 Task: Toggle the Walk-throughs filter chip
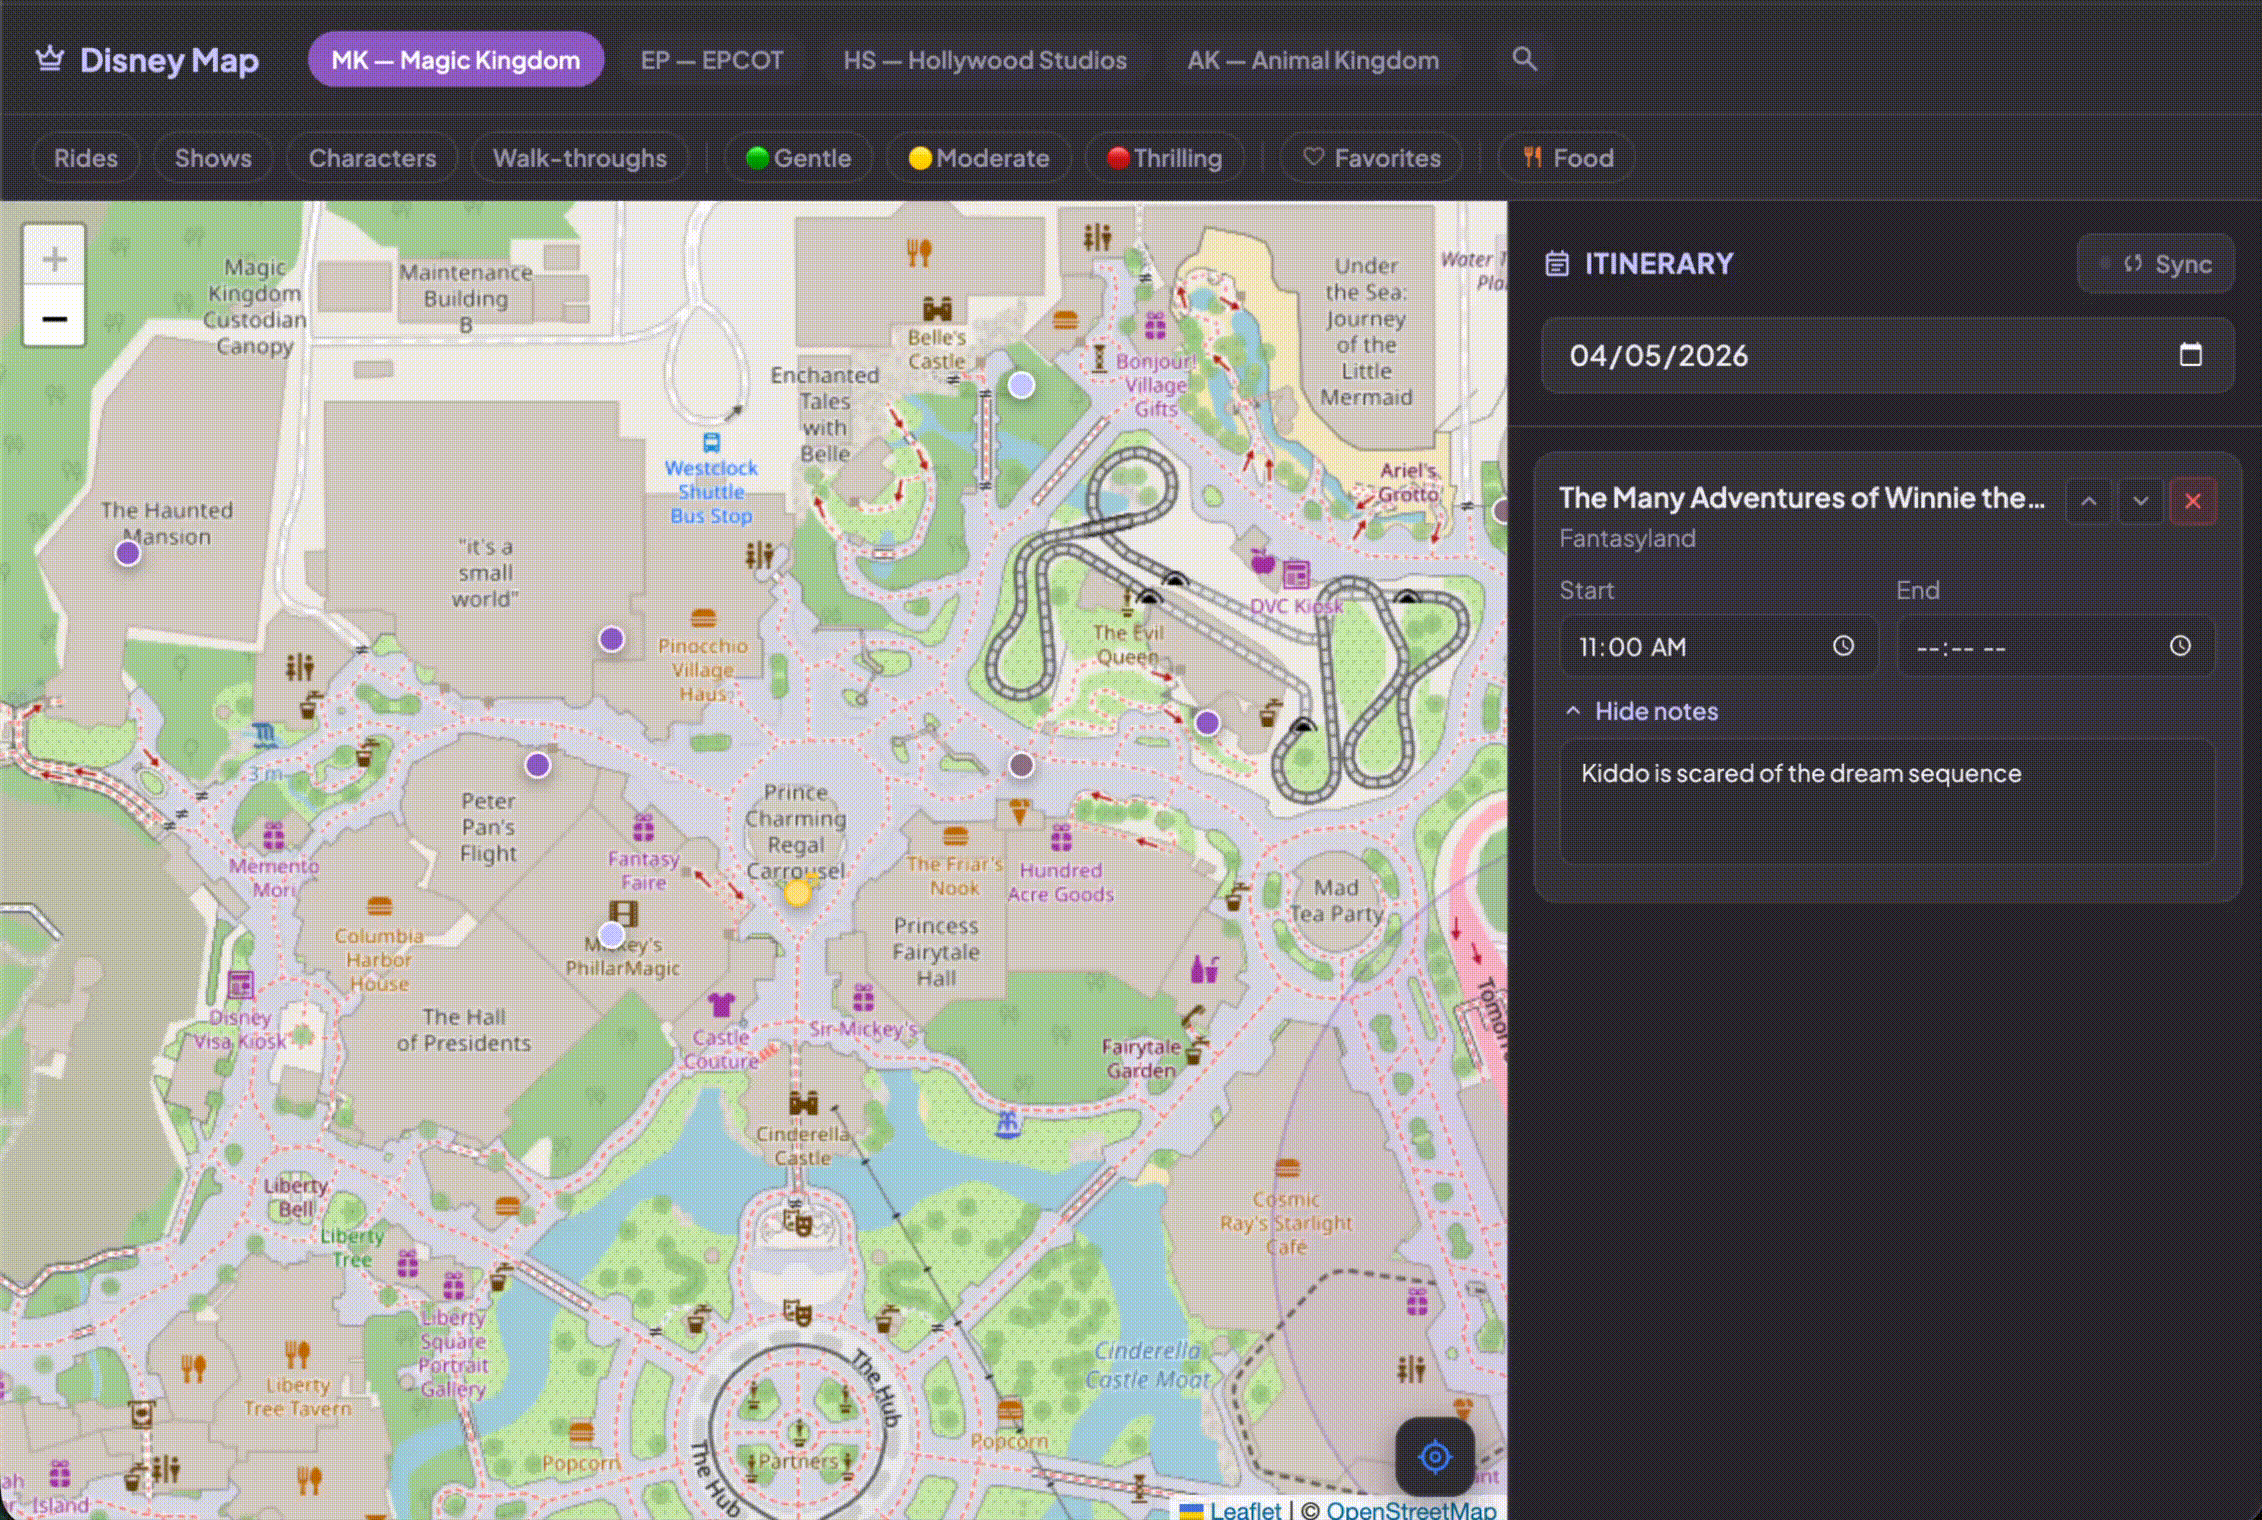click(x=580, y=158)
